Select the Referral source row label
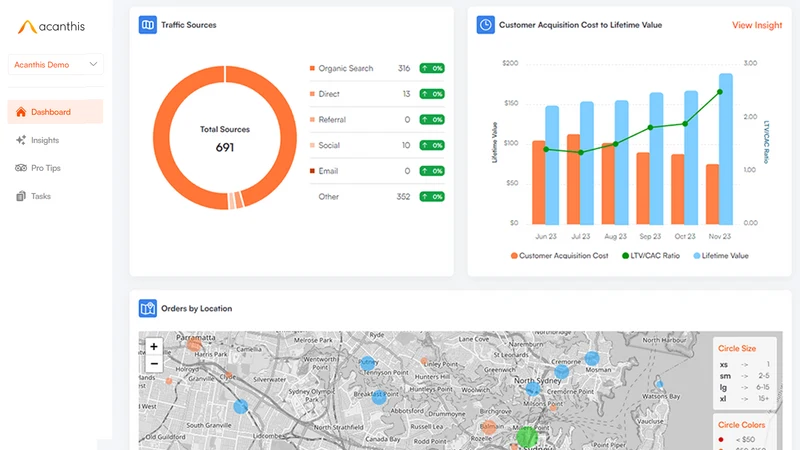 click(x=332, y=119)
